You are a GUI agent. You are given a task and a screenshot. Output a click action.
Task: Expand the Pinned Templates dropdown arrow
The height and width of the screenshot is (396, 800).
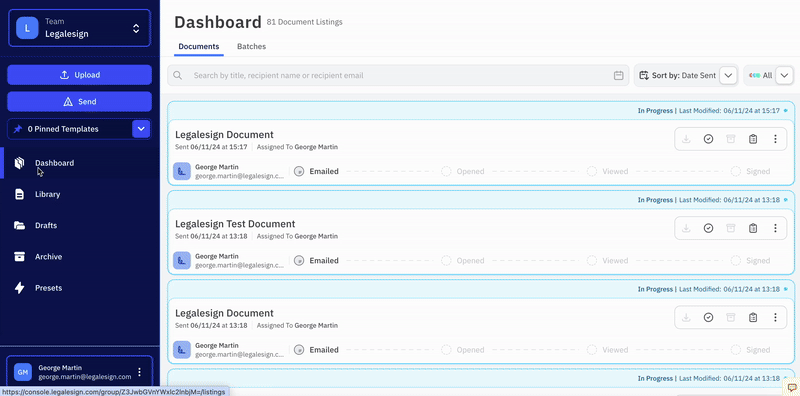(x=141, y=129)
